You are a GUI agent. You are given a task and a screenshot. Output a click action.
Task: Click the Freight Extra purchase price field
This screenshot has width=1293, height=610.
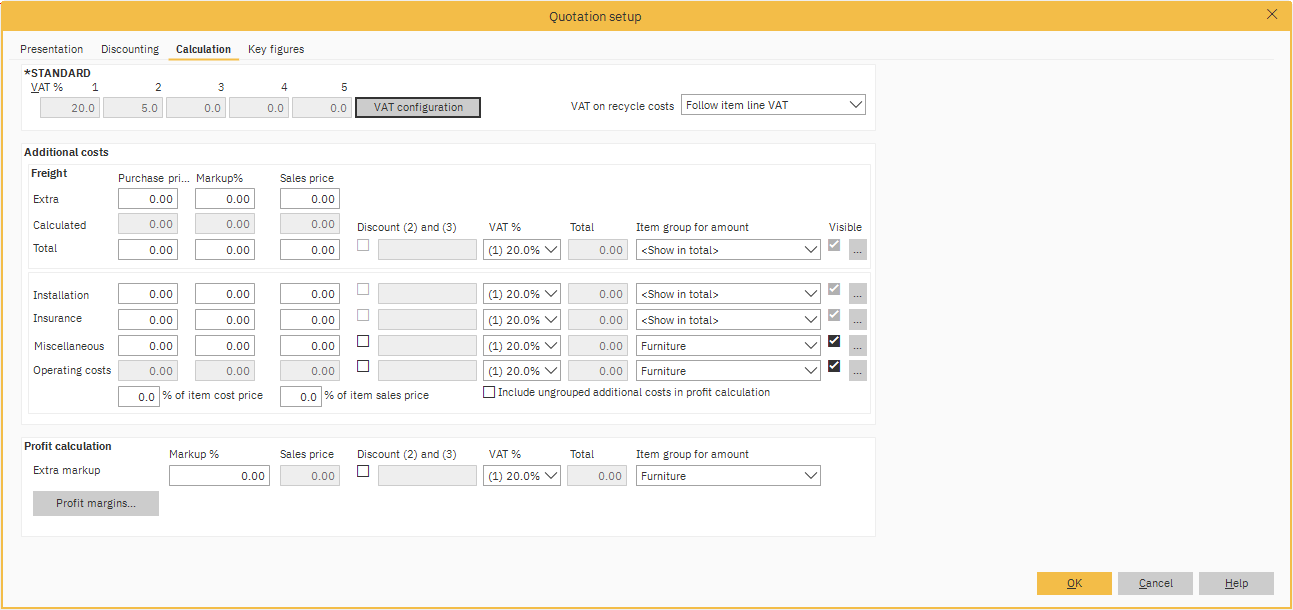(x=148, y=199)
